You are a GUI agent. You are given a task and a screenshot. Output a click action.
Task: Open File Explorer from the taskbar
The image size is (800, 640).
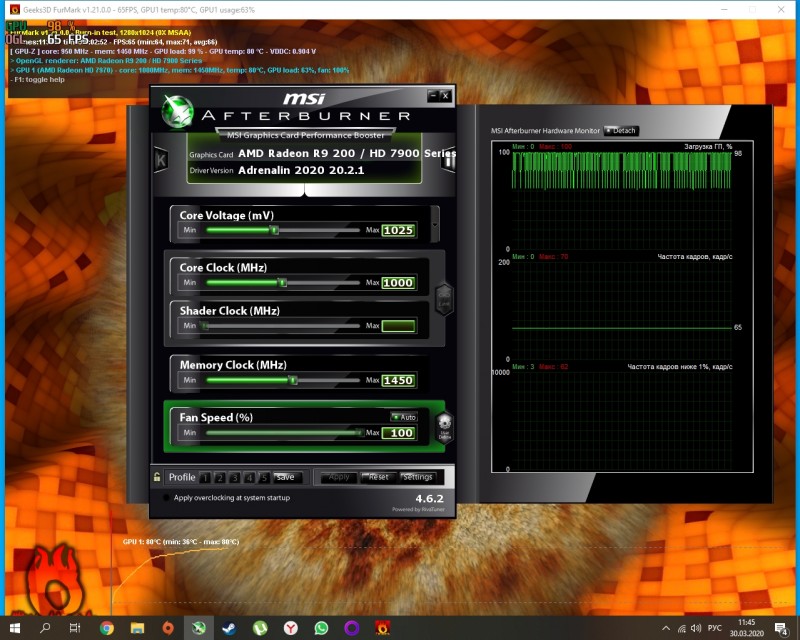(137, 628)
